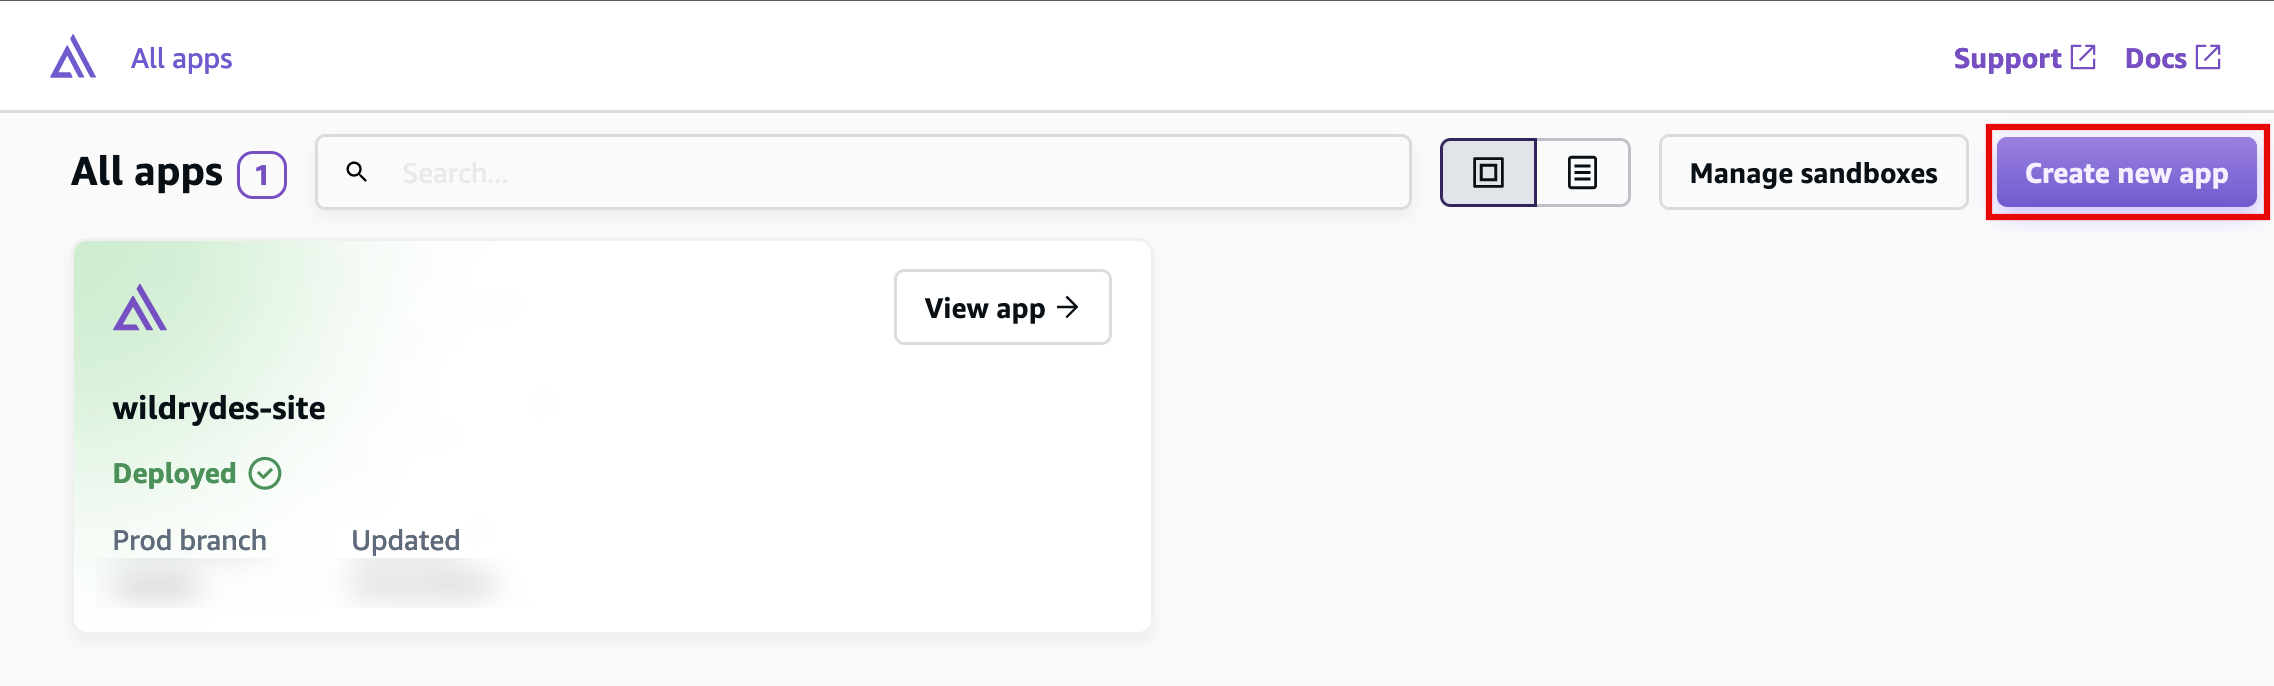Open the All apps breadcrumb link
Image resolution: width=2274 pixels, height=686 pixels.
(181, 59)
